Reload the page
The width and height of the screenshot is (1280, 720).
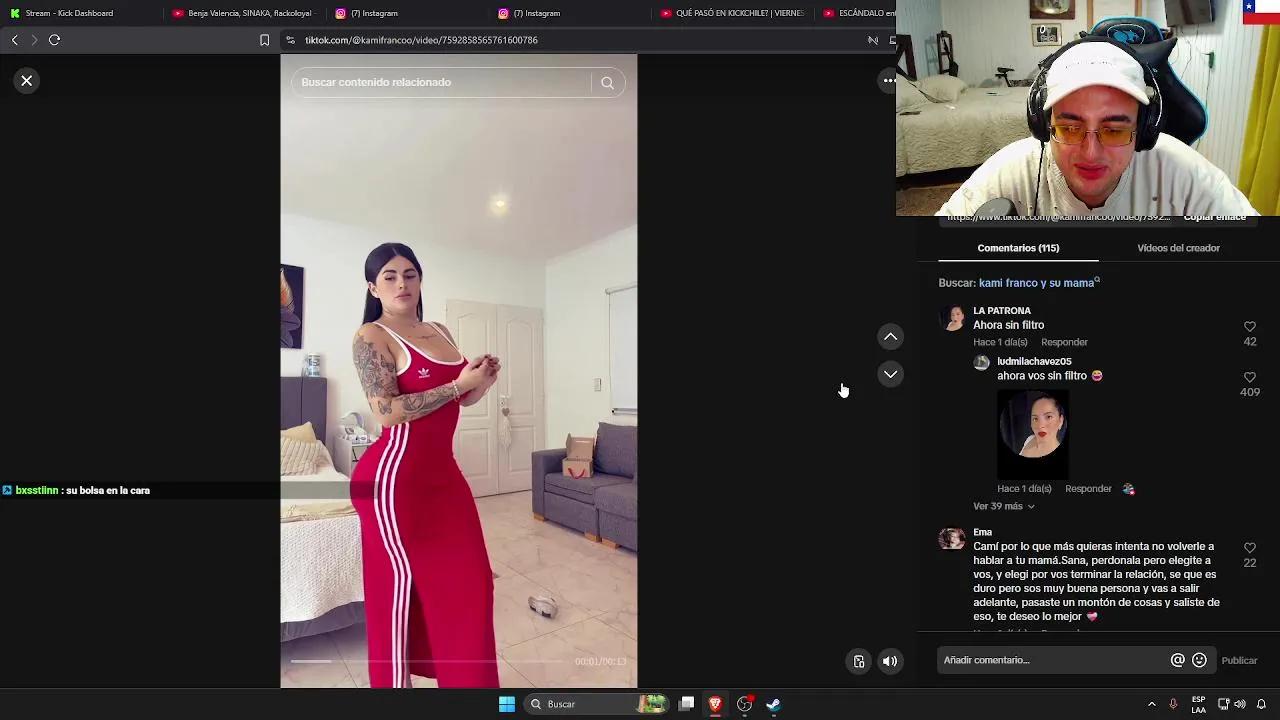click(55, 40)
